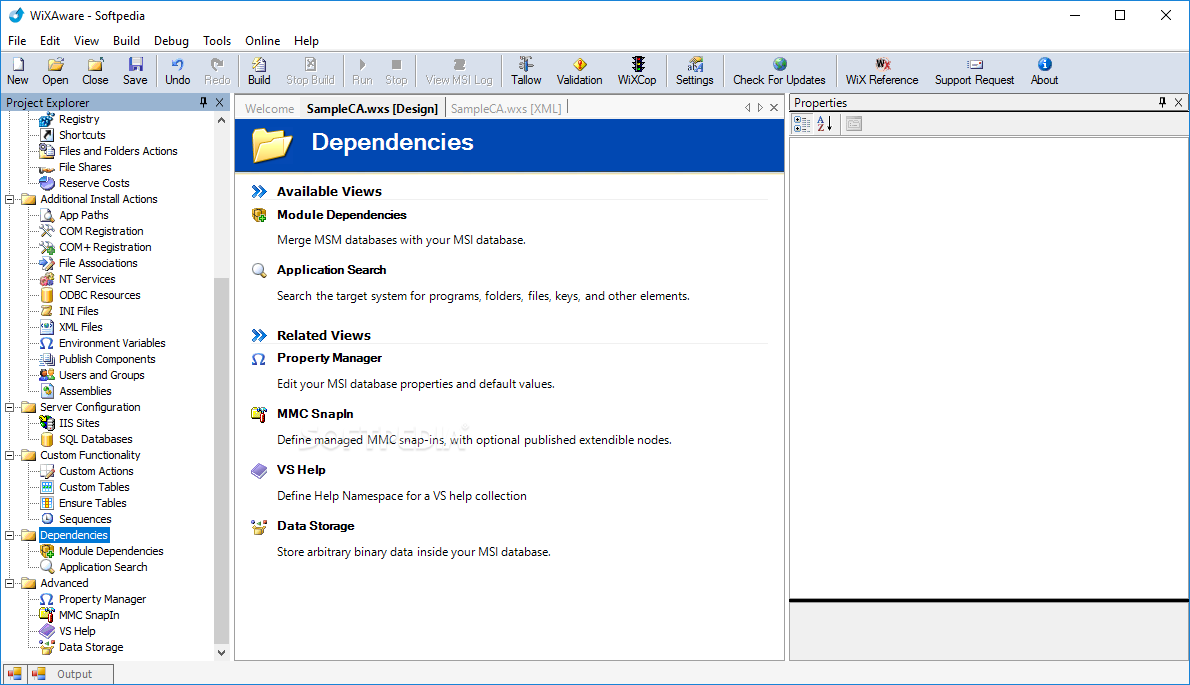Open the File menu

coord(17,41)
